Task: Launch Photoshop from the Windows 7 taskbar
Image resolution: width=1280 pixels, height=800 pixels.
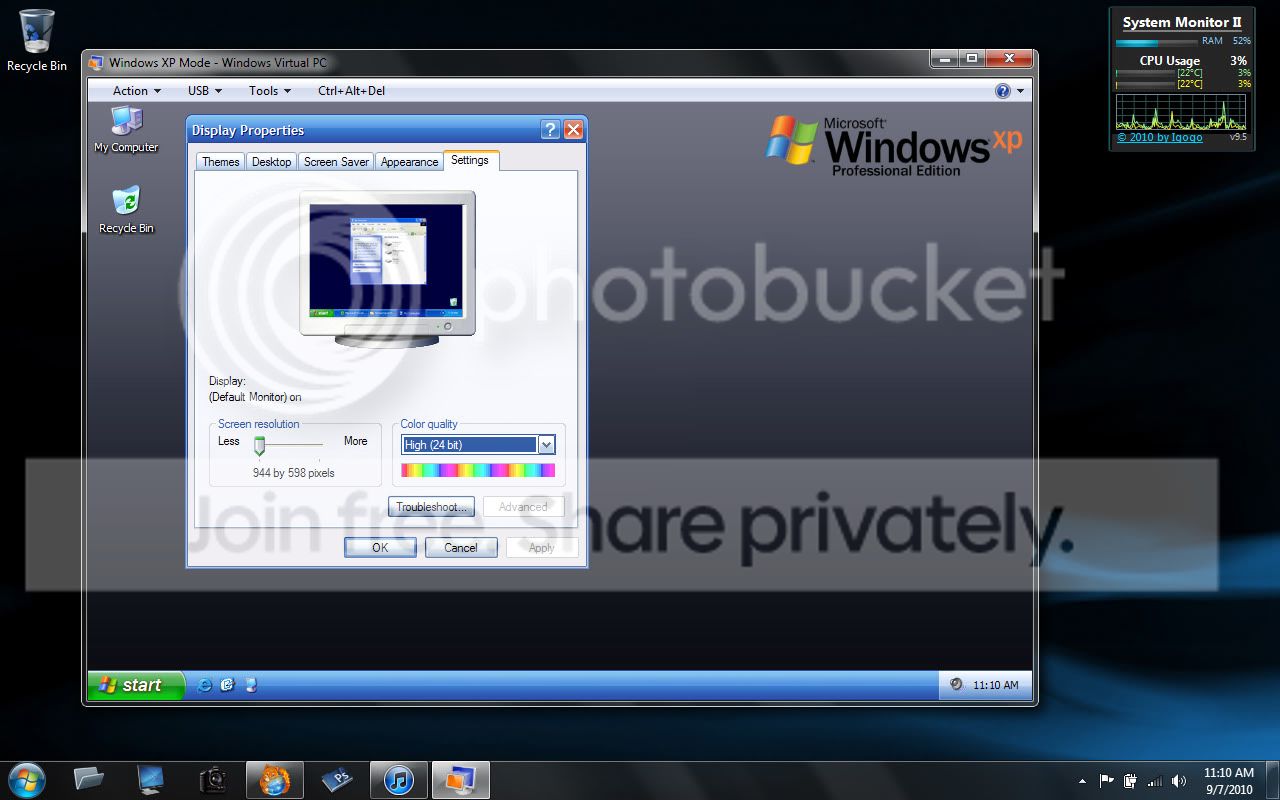Action: tap(336, 779)
